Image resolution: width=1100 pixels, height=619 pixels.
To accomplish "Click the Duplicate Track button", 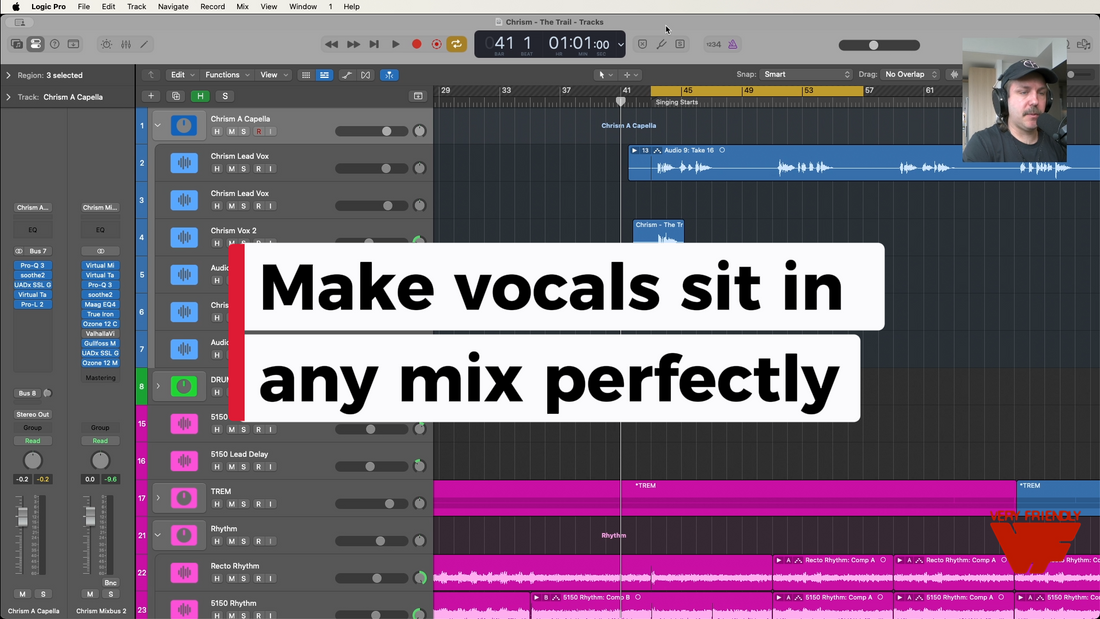I will pos(176,96).
